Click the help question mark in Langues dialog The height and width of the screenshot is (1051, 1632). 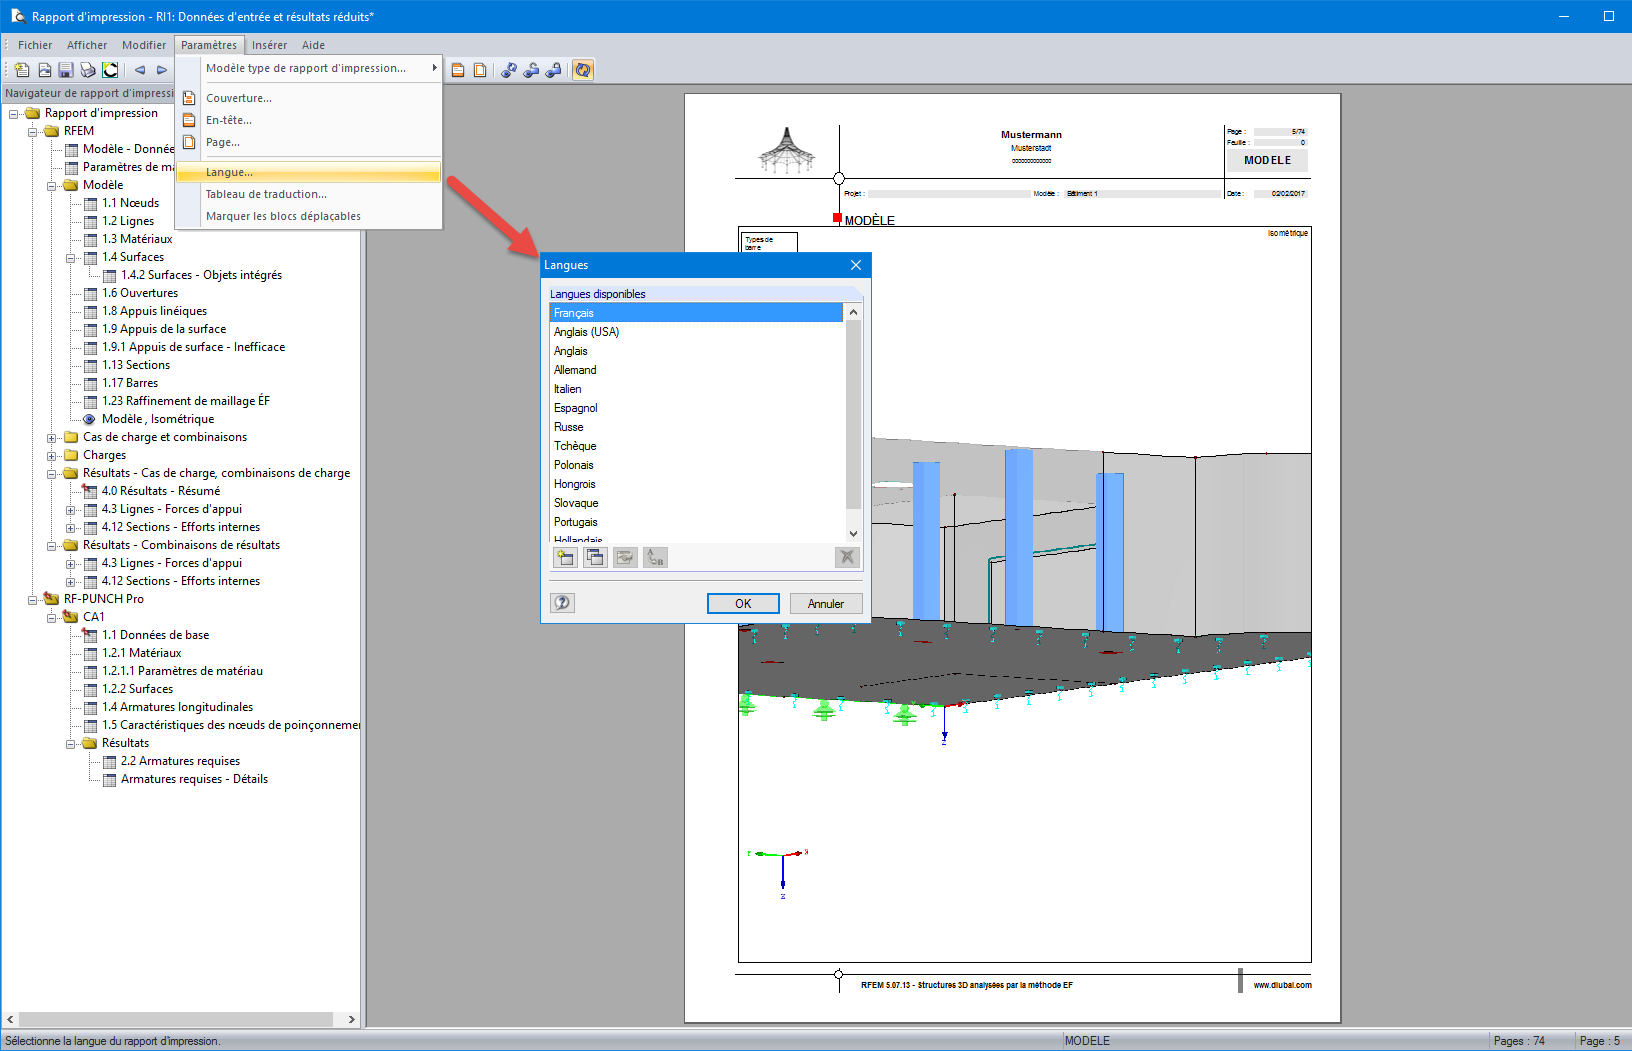click(563, 603)
